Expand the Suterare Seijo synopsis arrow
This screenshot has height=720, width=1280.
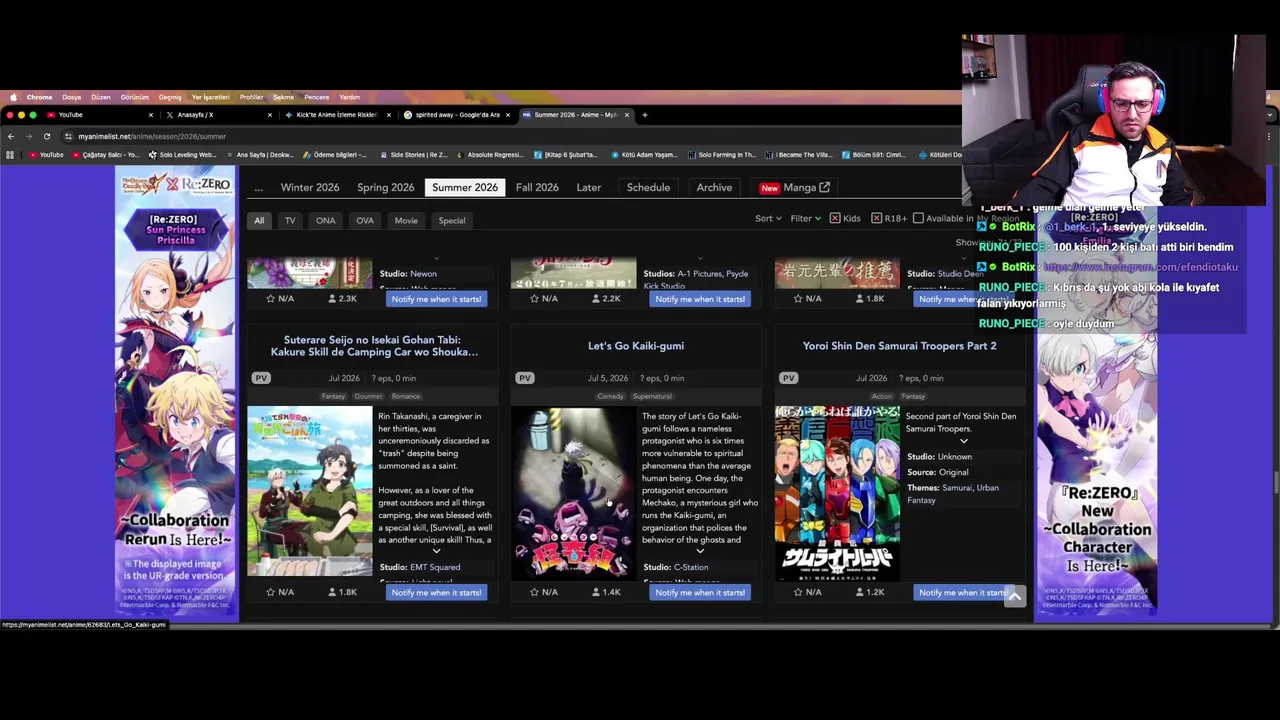point(436,551)
